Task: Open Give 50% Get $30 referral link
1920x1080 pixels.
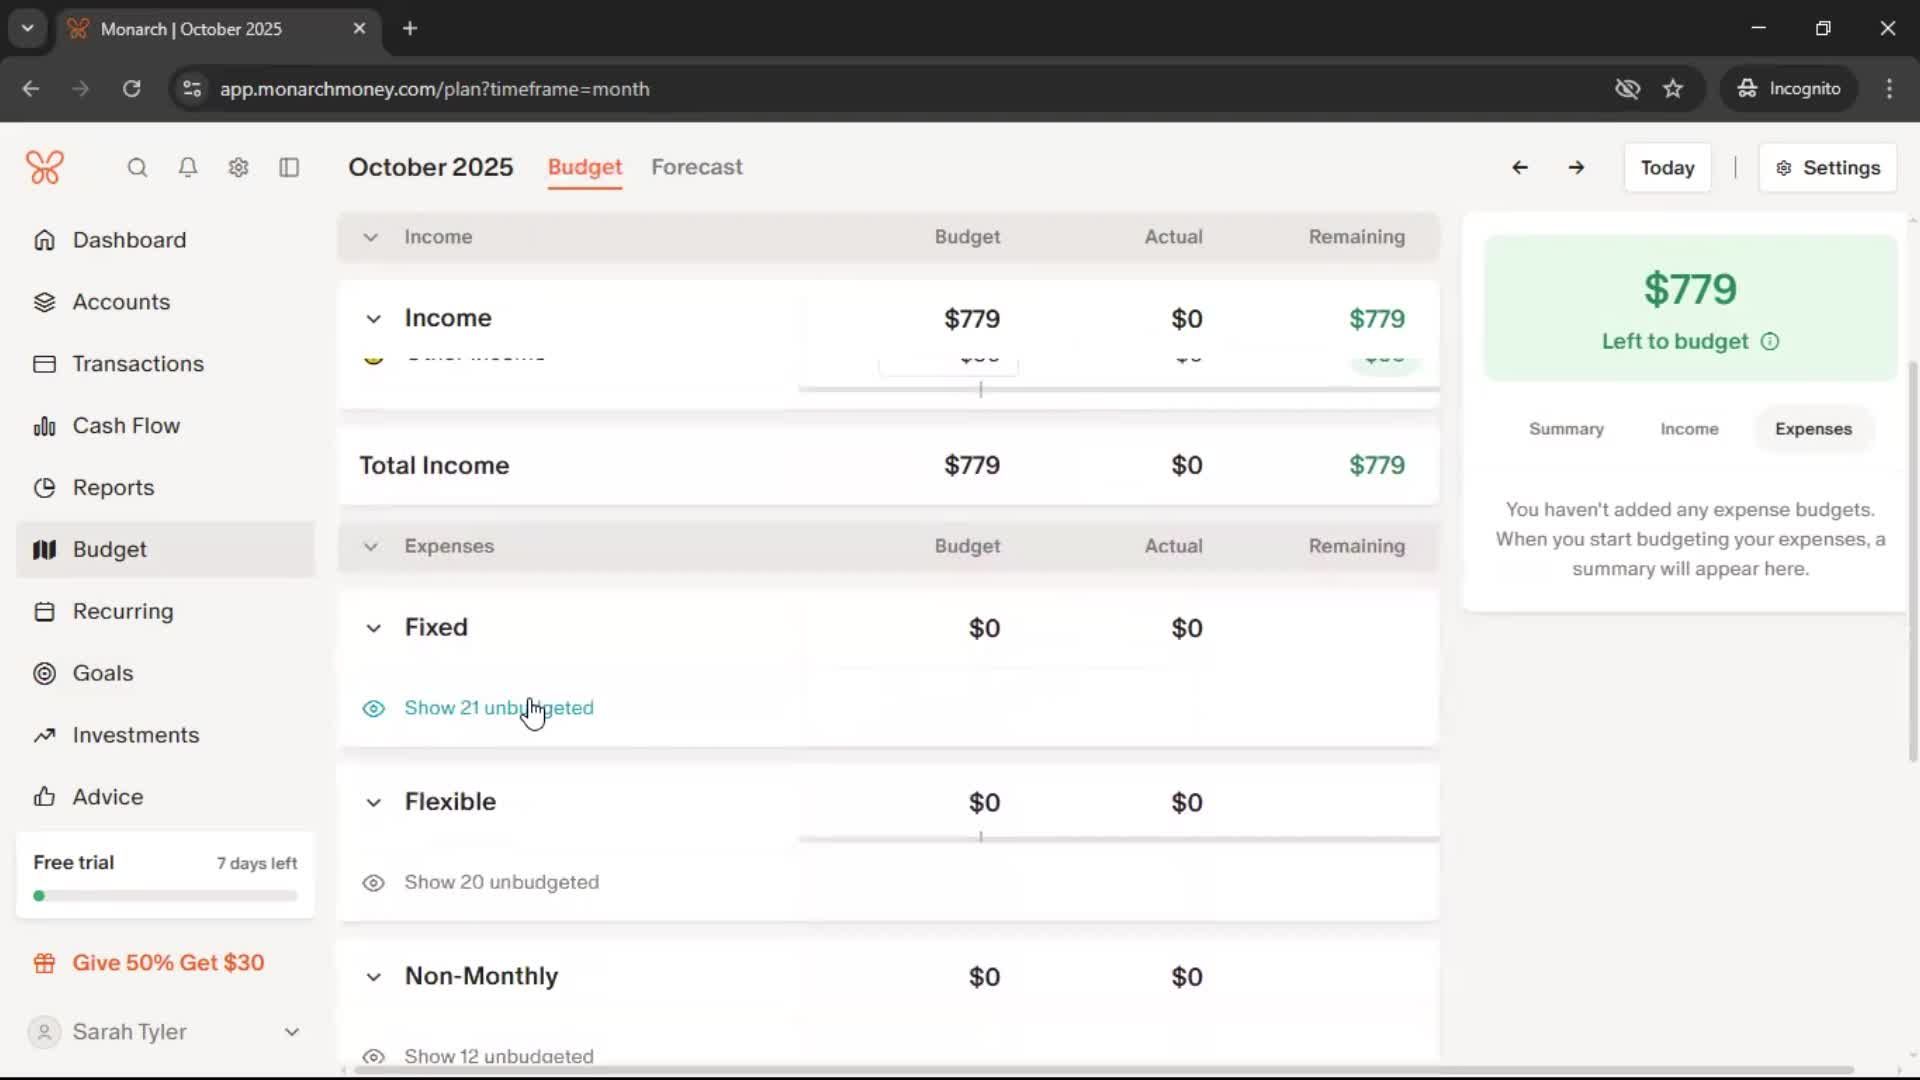Action: (168, 963)
